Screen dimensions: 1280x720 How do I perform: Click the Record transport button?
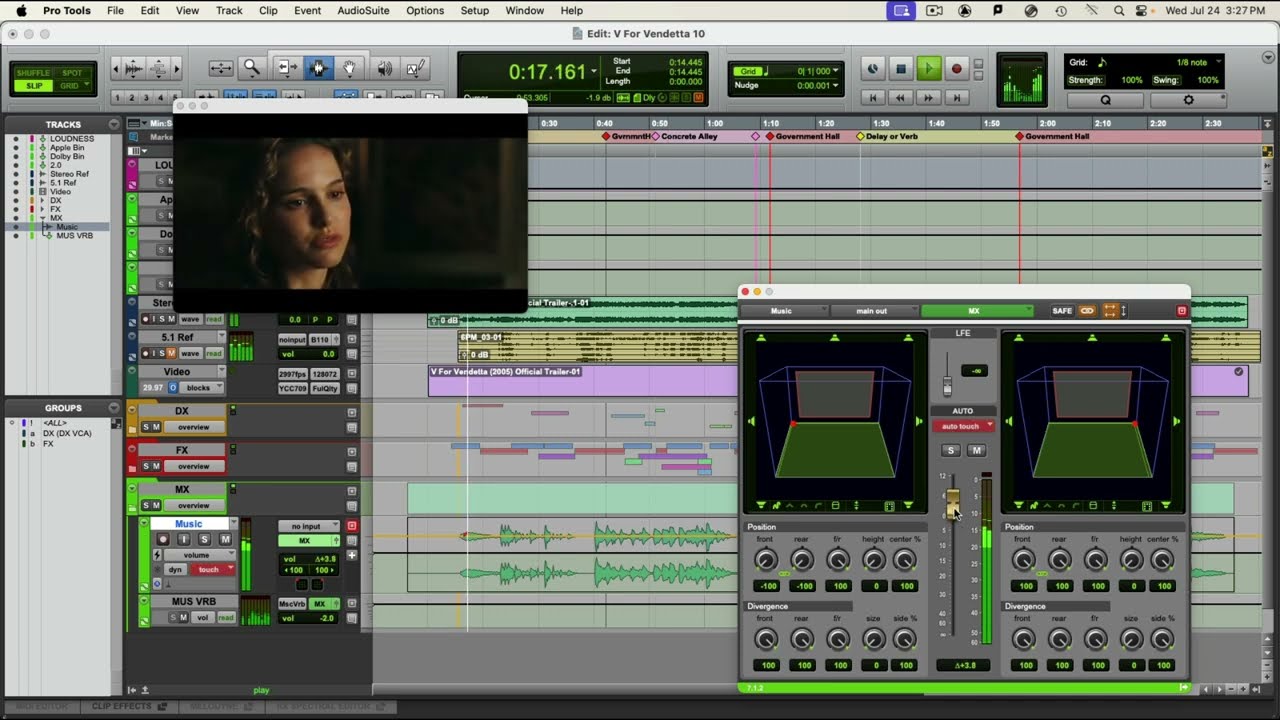[956, 69]
